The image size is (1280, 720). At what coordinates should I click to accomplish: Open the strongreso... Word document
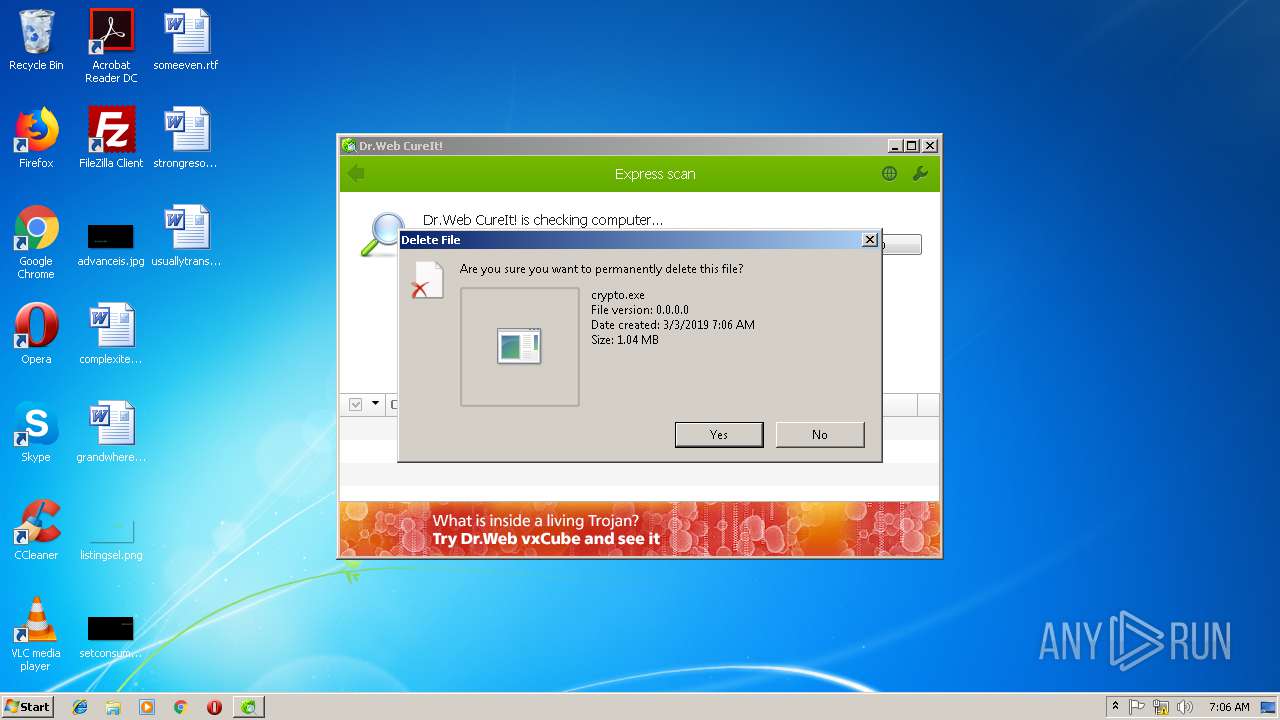click(186, 138)
